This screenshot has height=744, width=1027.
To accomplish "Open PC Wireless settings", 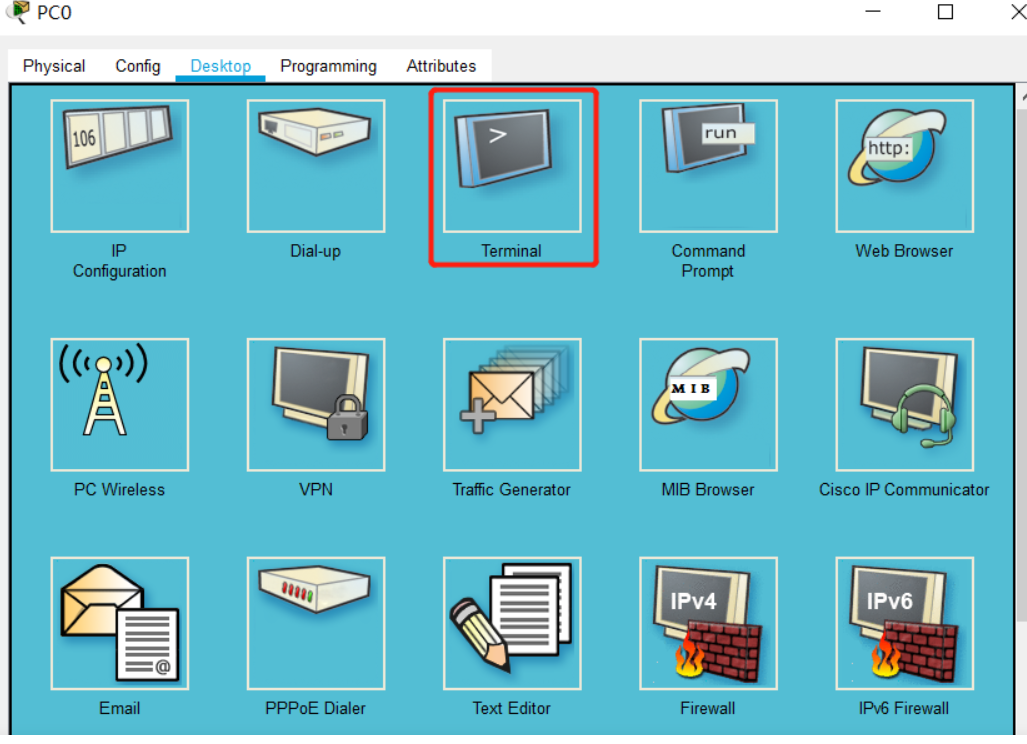I will [x=120, y=405].
